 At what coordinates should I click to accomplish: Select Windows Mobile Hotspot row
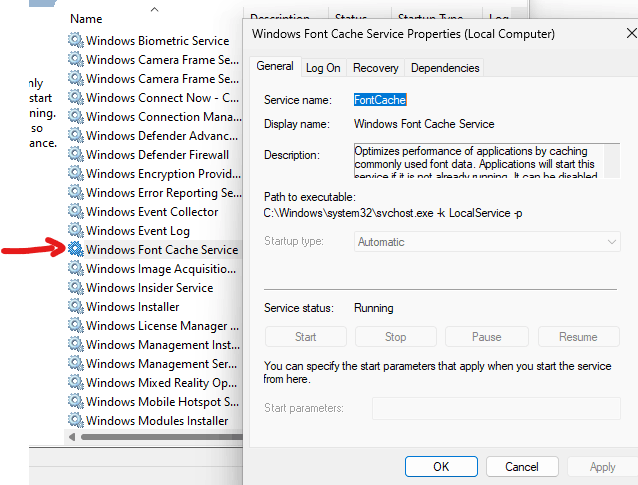(155, 401)
